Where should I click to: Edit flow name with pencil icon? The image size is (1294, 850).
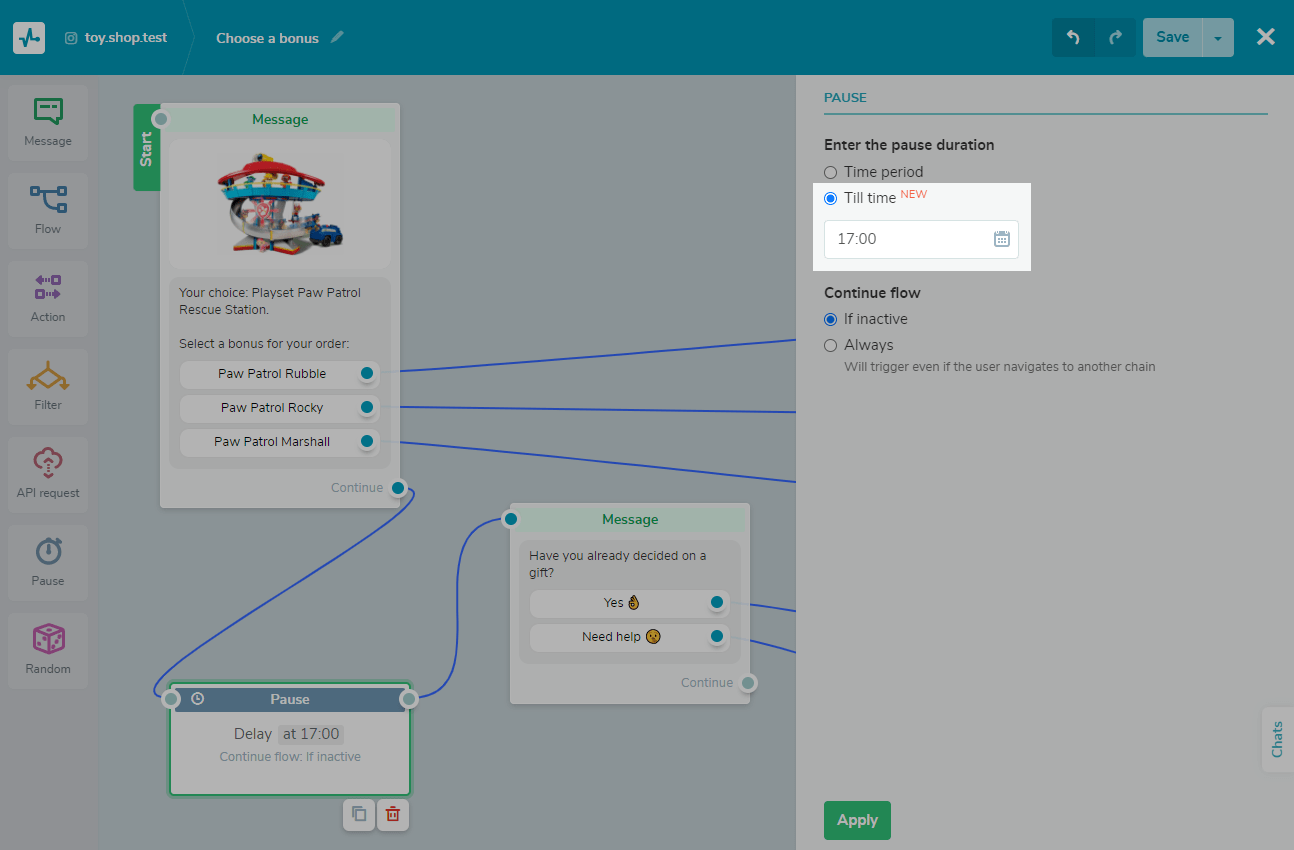(x=337, y=38)
